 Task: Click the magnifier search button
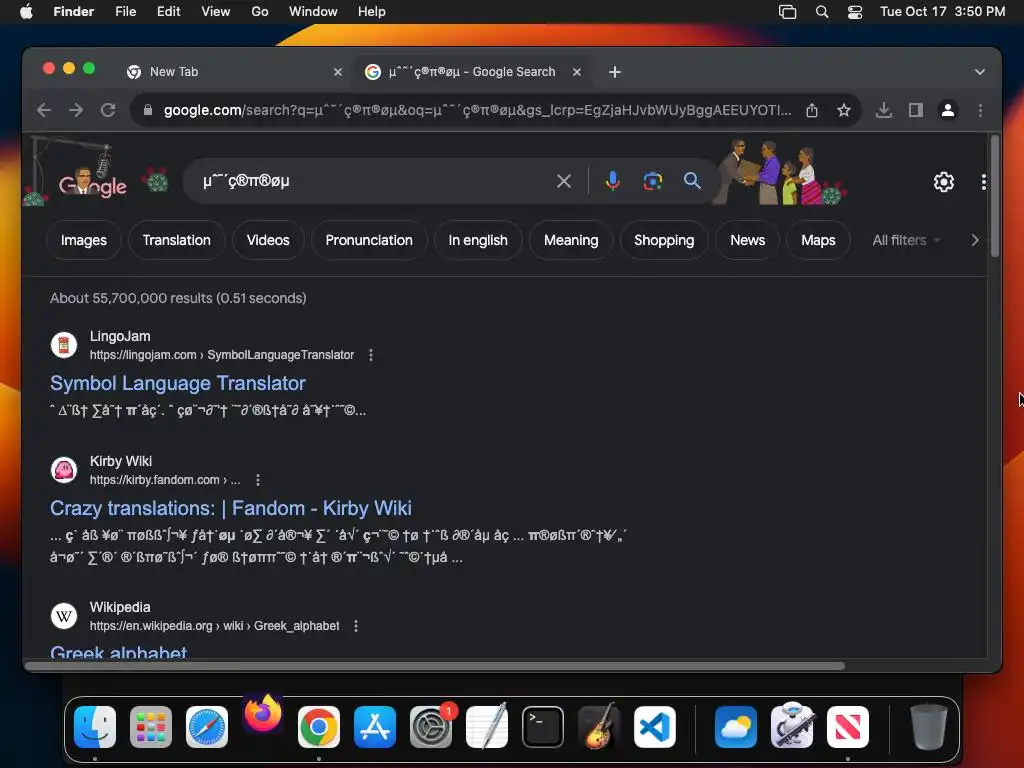(692, 180)
